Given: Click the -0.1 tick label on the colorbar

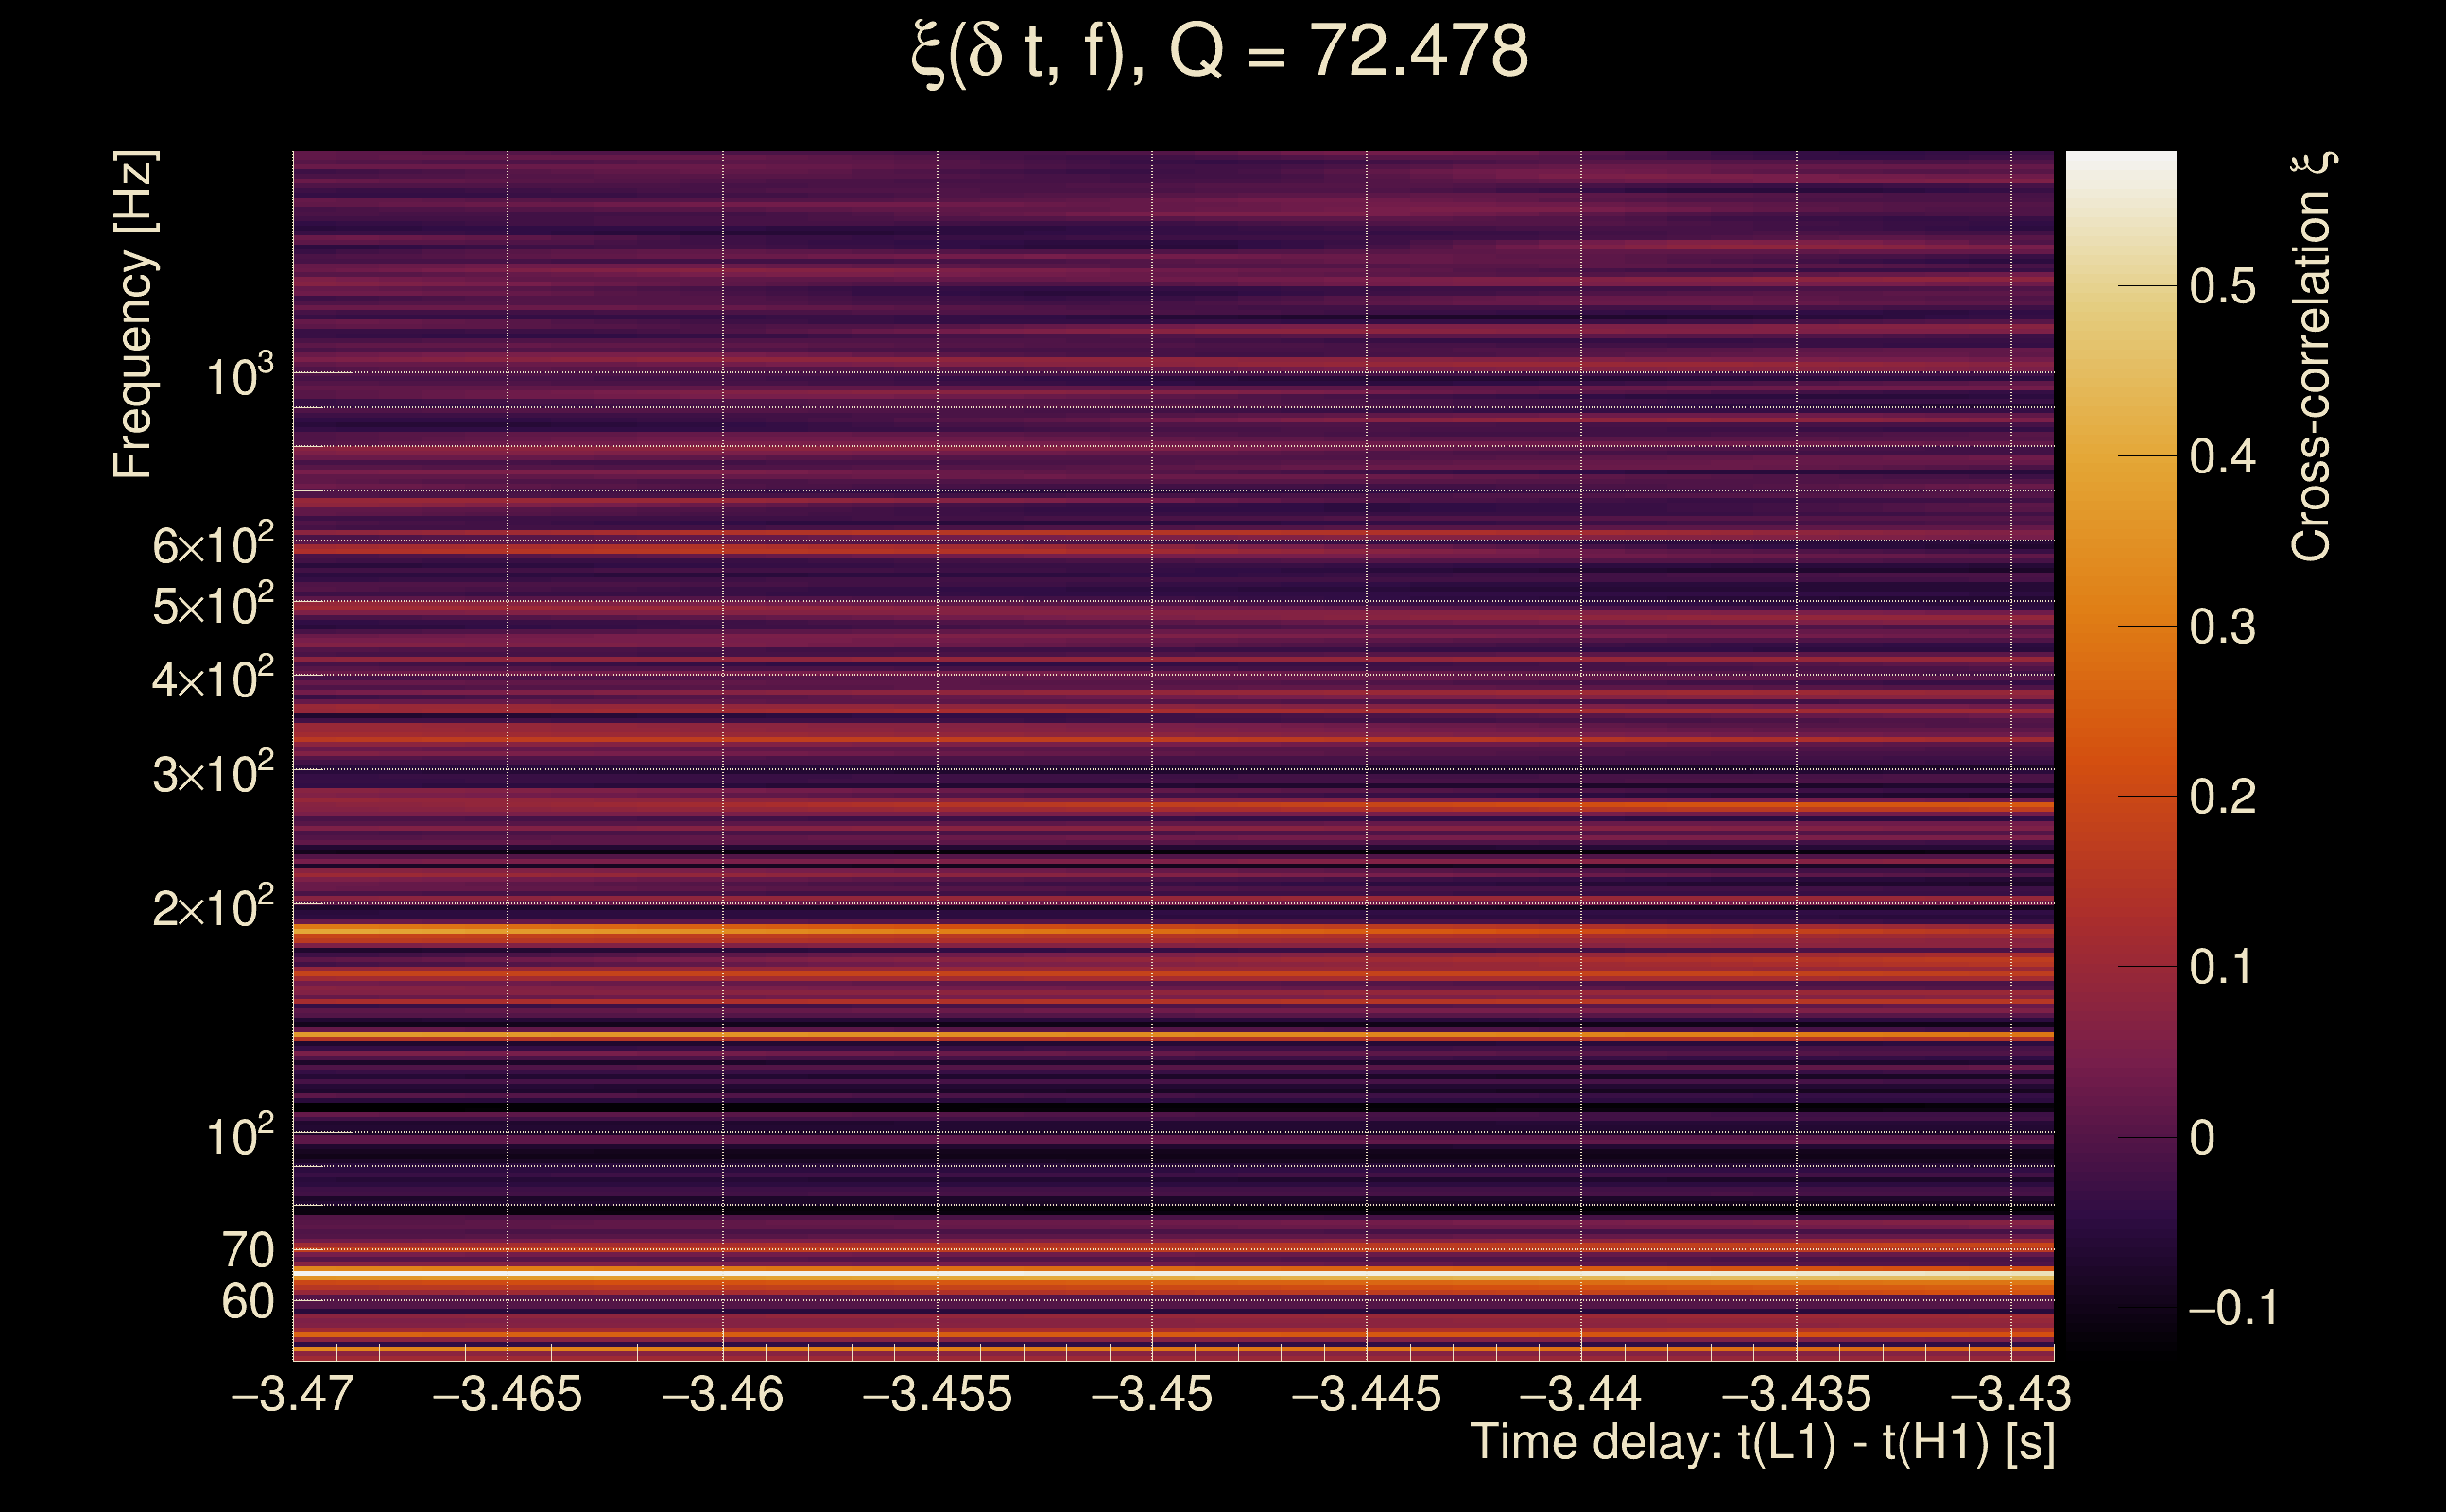Looking at the screenshot, I should (x=2232, y=1308).
